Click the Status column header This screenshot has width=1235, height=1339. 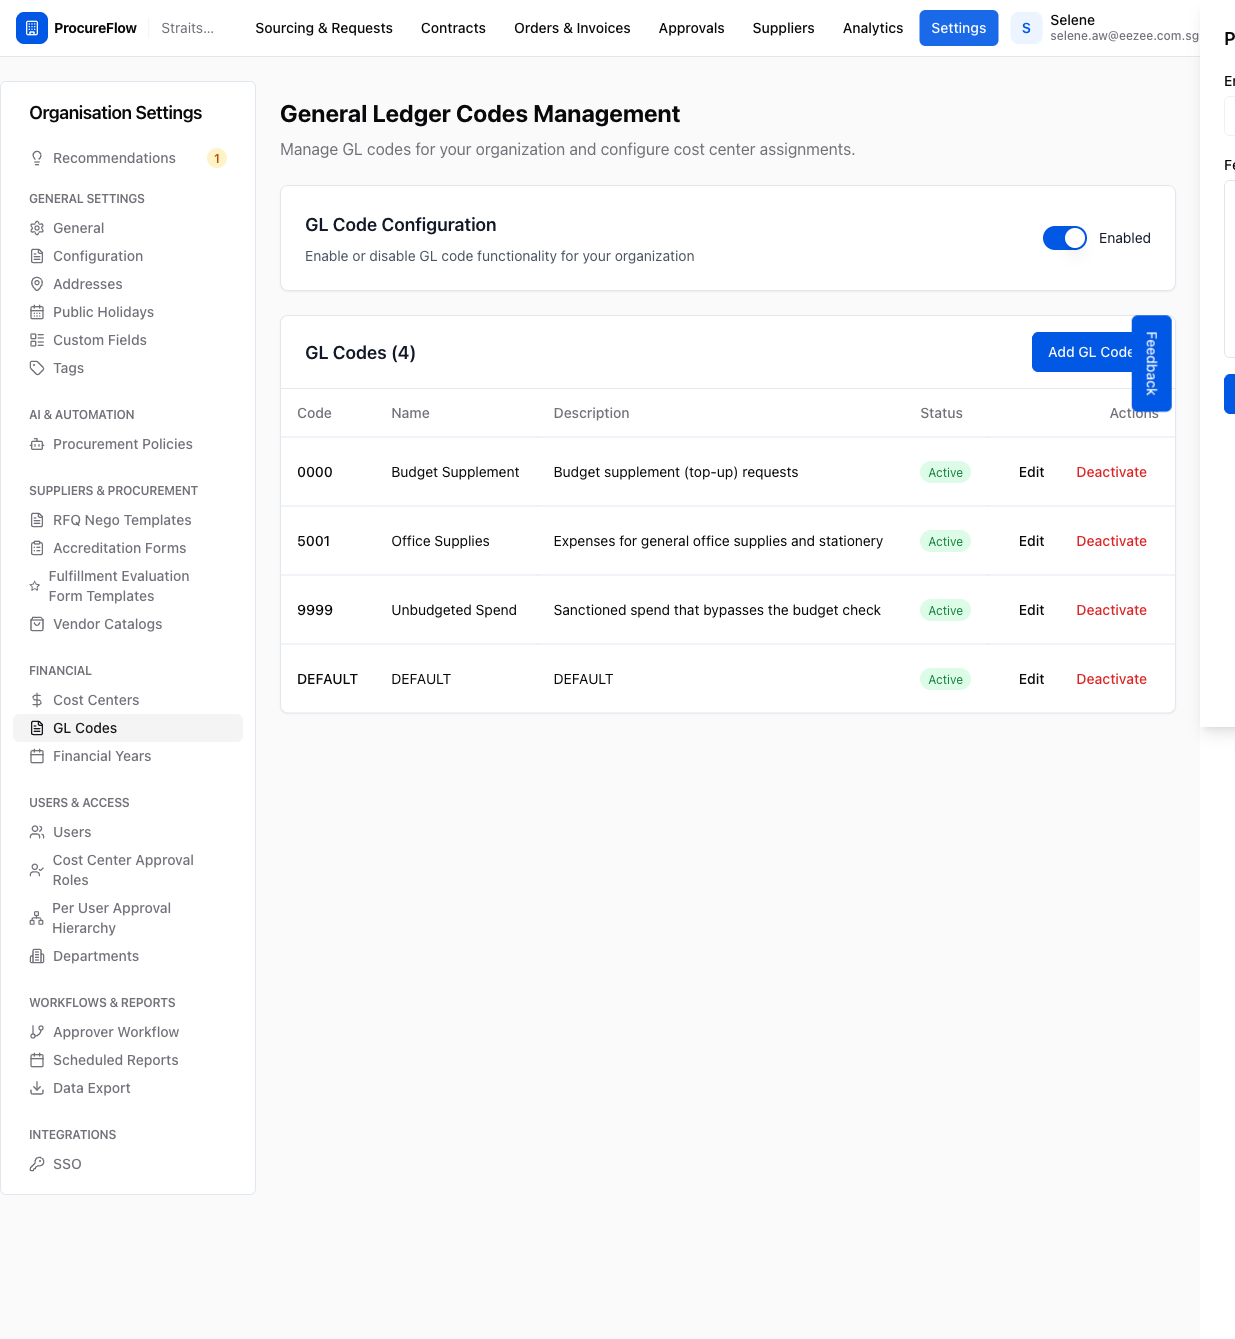[x=941, y=413]
